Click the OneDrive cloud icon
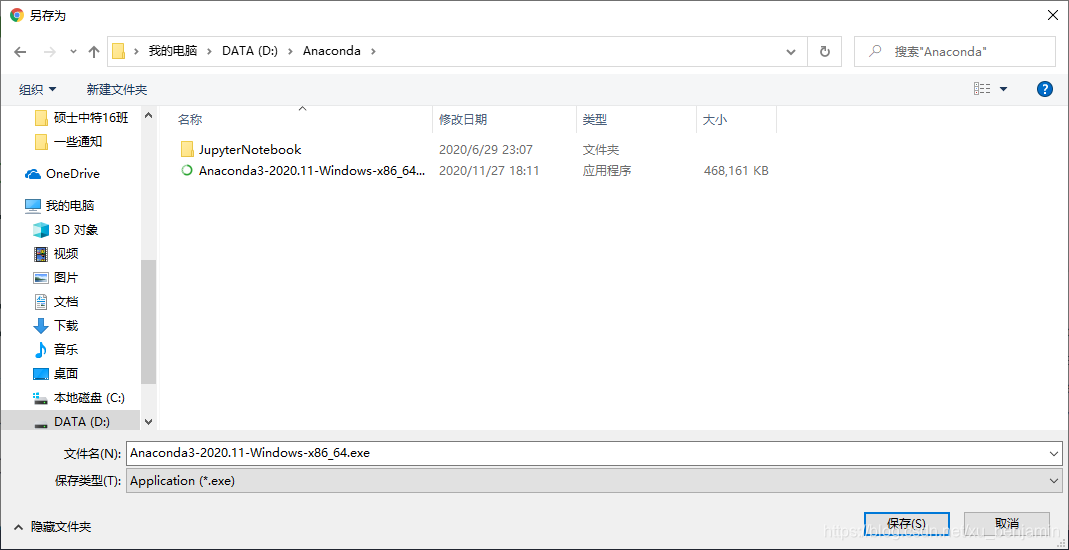The width and height of the screenshot is (1069, 550). 33,174
